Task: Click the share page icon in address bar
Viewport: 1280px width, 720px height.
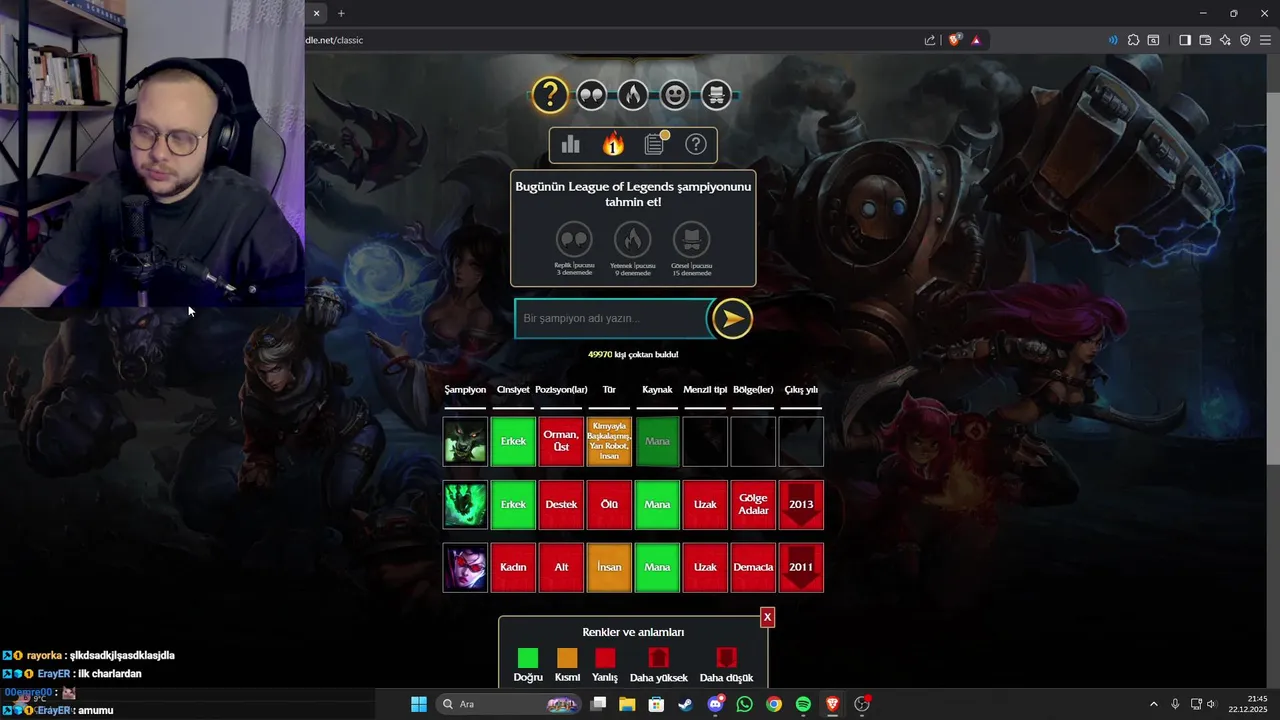Action: [930, 40]
